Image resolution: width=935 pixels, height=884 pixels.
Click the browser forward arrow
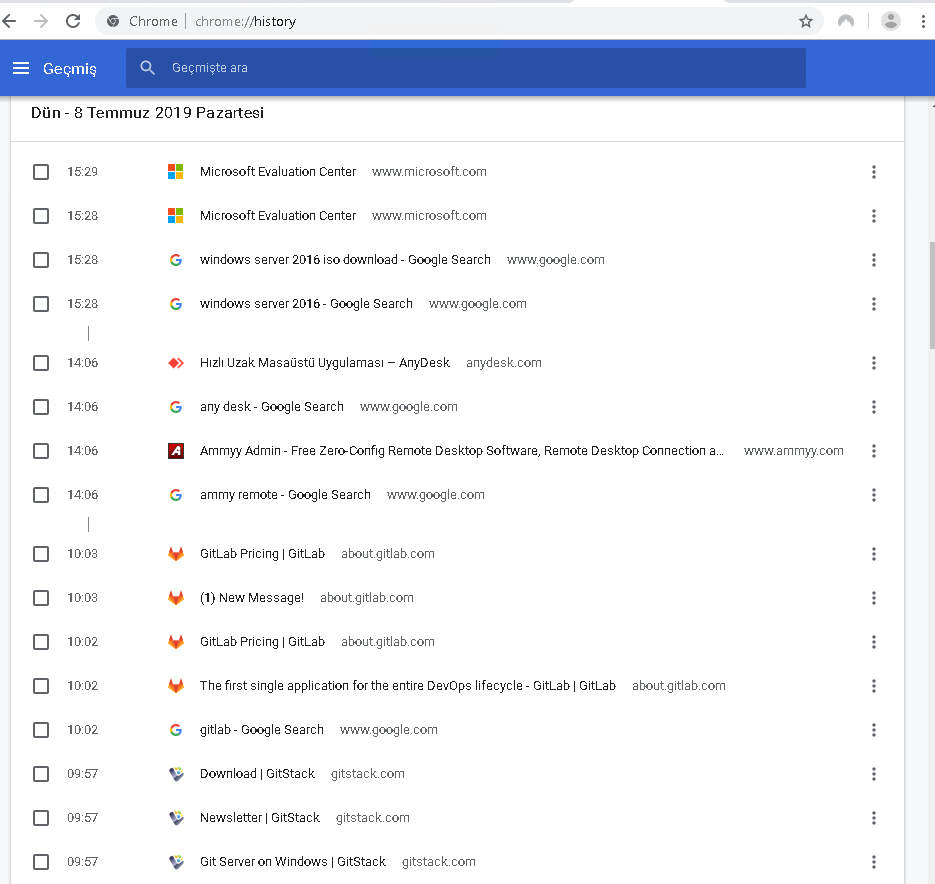[x=41, y=21]
